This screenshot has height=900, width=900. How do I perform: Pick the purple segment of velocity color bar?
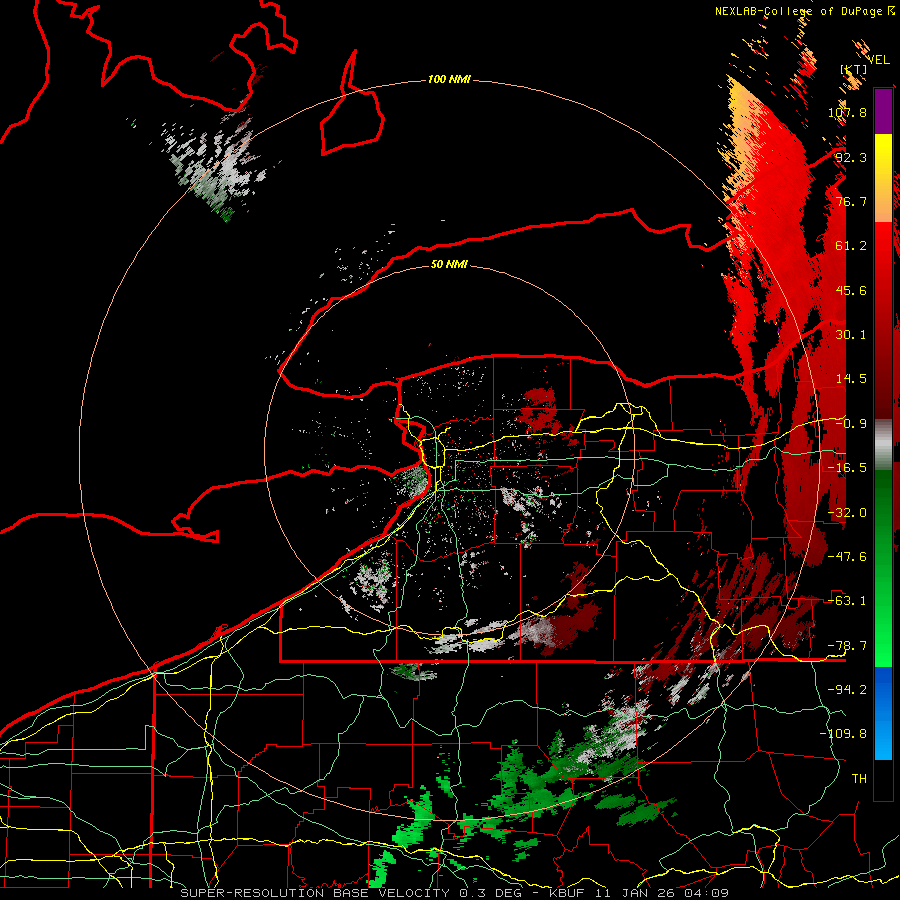tap(883, 111)
